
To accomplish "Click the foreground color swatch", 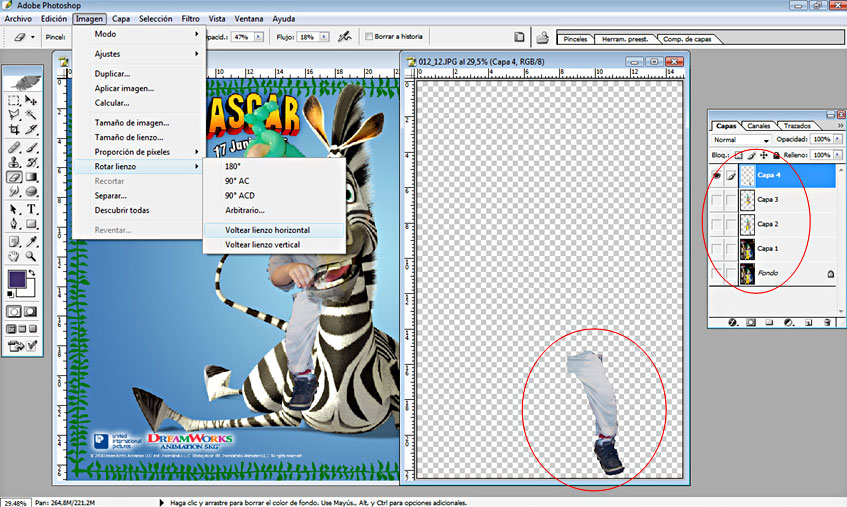I will (17, 279).
